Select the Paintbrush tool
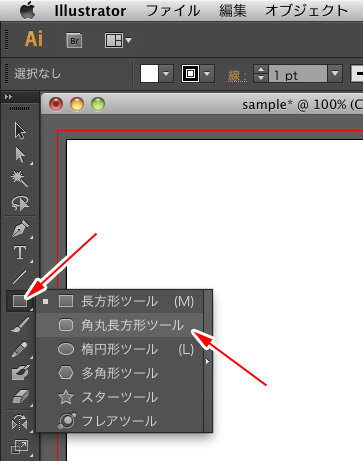Viewport: 363px width, 461px height. click(x=20, y=325)
